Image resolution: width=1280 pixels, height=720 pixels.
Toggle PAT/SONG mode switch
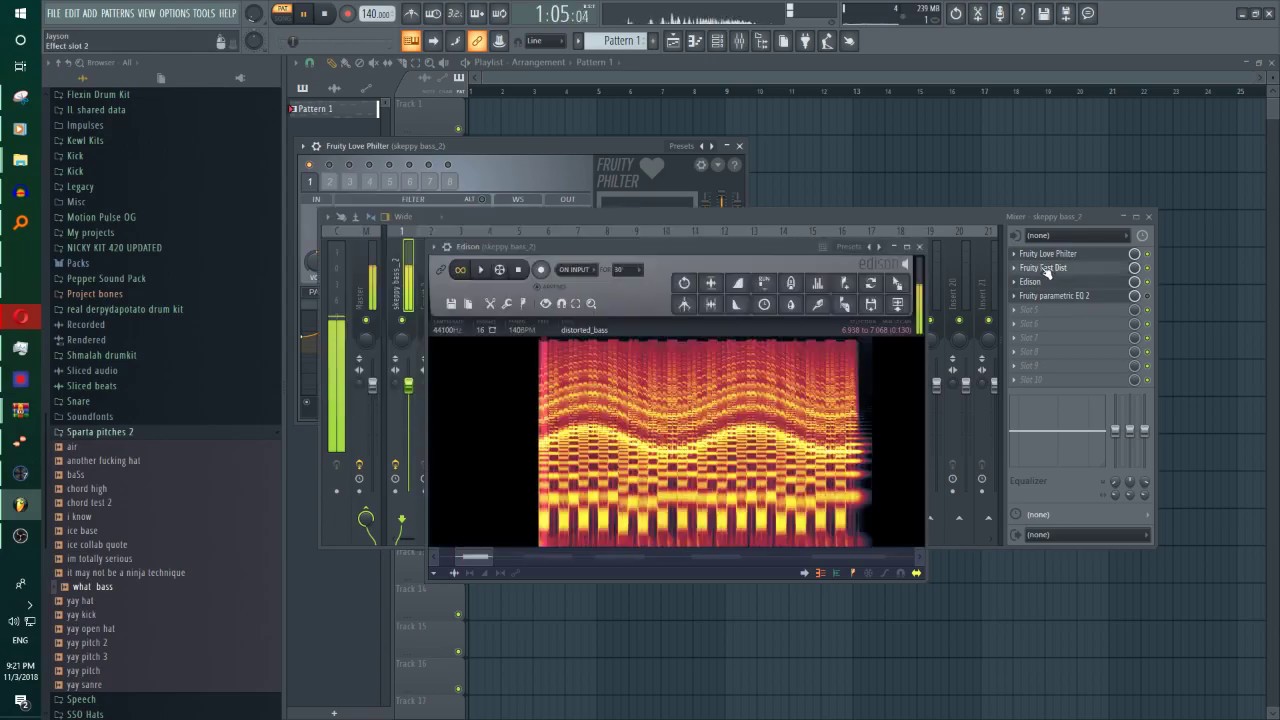click(282, 13)
